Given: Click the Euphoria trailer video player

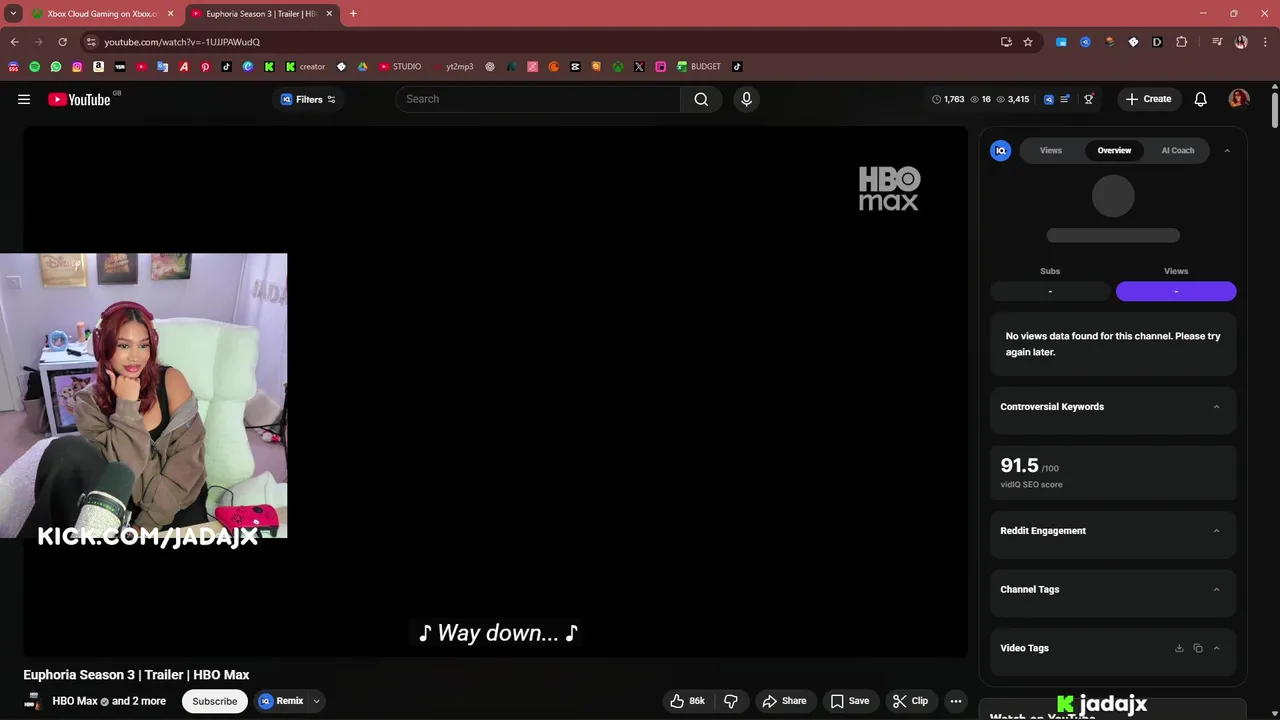Looking at the screenshot, I should pos(496,391).
